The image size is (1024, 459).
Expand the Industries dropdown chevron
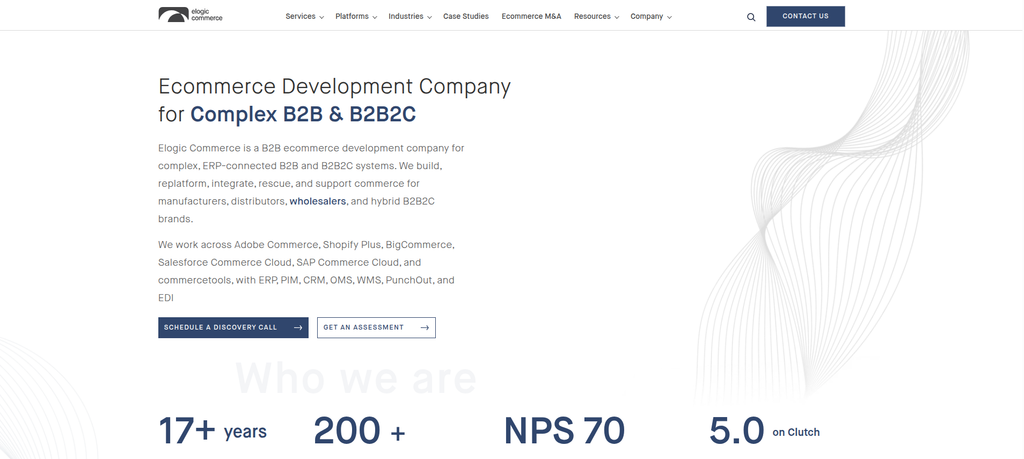(429, 18)
